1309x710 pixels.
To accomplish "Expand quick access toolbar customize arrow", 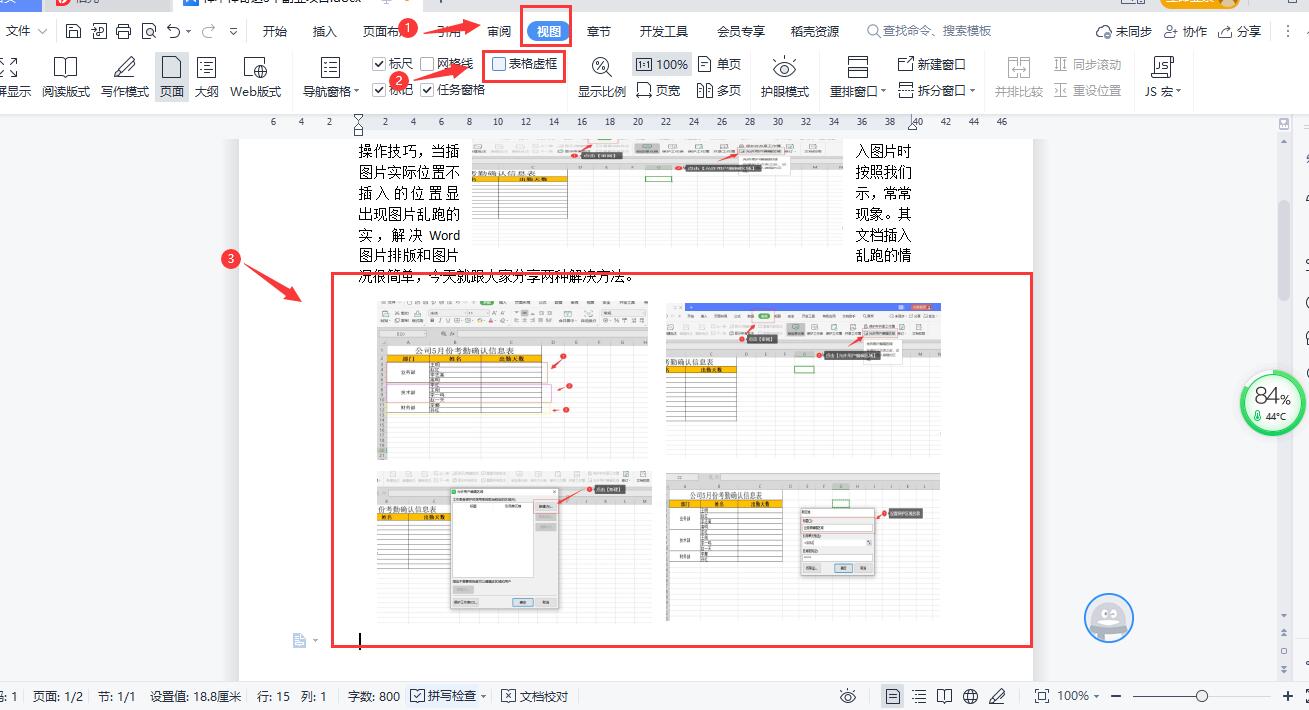I will [234, 31].
